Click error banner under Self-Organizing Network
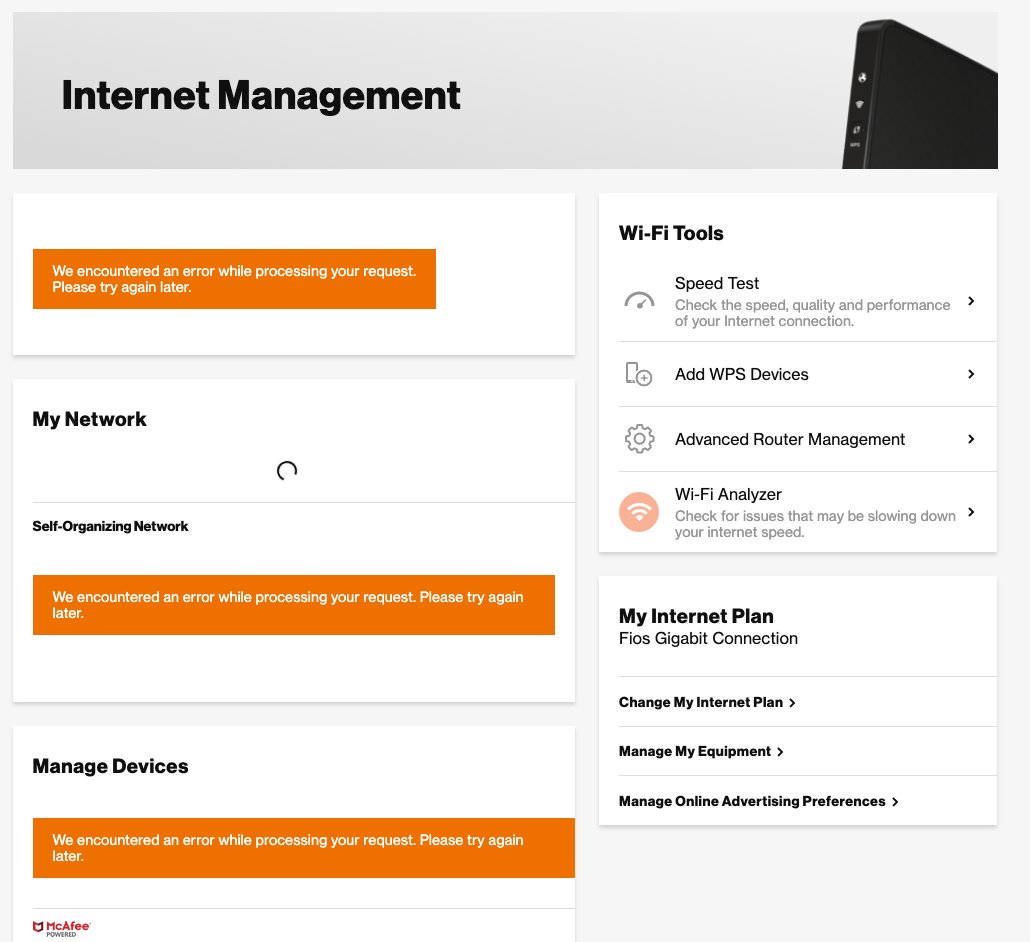The image size is (1030, 942). [x=294, y=605]
